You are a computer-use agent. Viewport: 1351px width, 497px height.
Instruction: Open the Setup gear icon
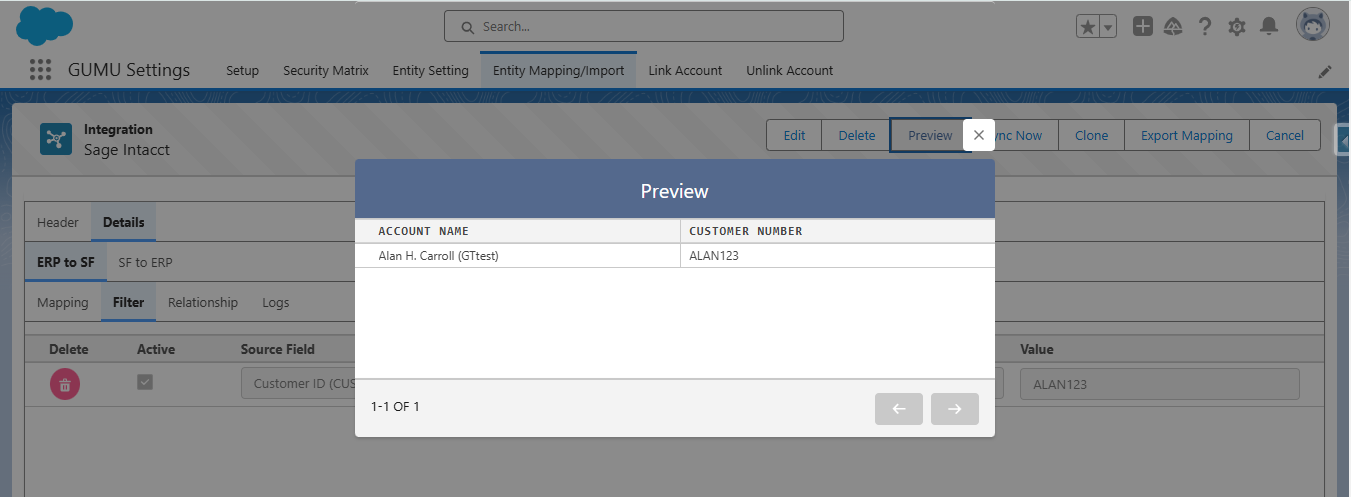pyautogui.click(x=1237, y=27)
